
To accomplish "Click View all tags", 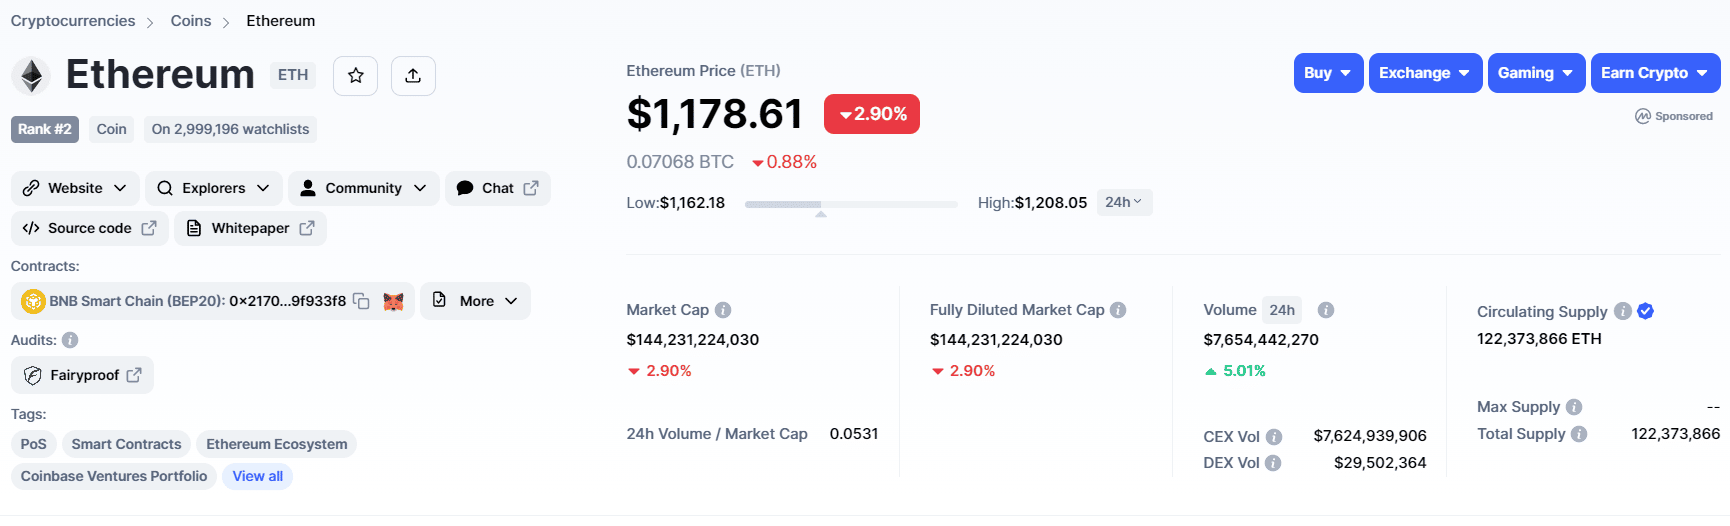I will pos(258,476).
